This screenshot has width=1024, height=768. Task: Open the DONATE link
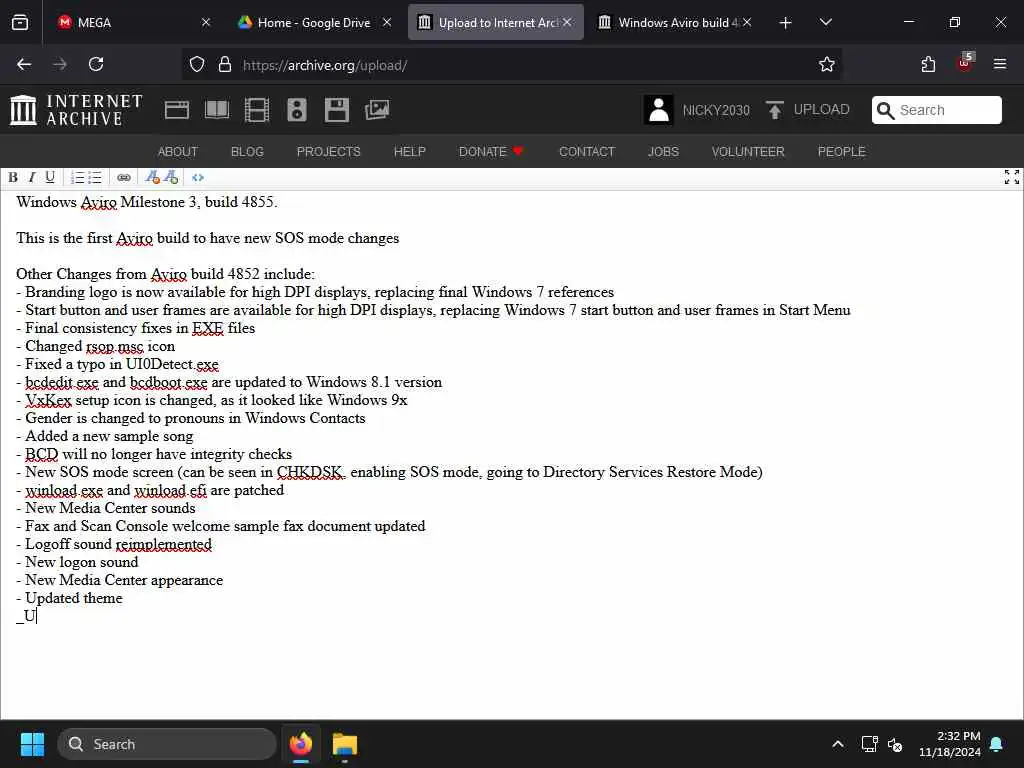[x=491, y=152]
